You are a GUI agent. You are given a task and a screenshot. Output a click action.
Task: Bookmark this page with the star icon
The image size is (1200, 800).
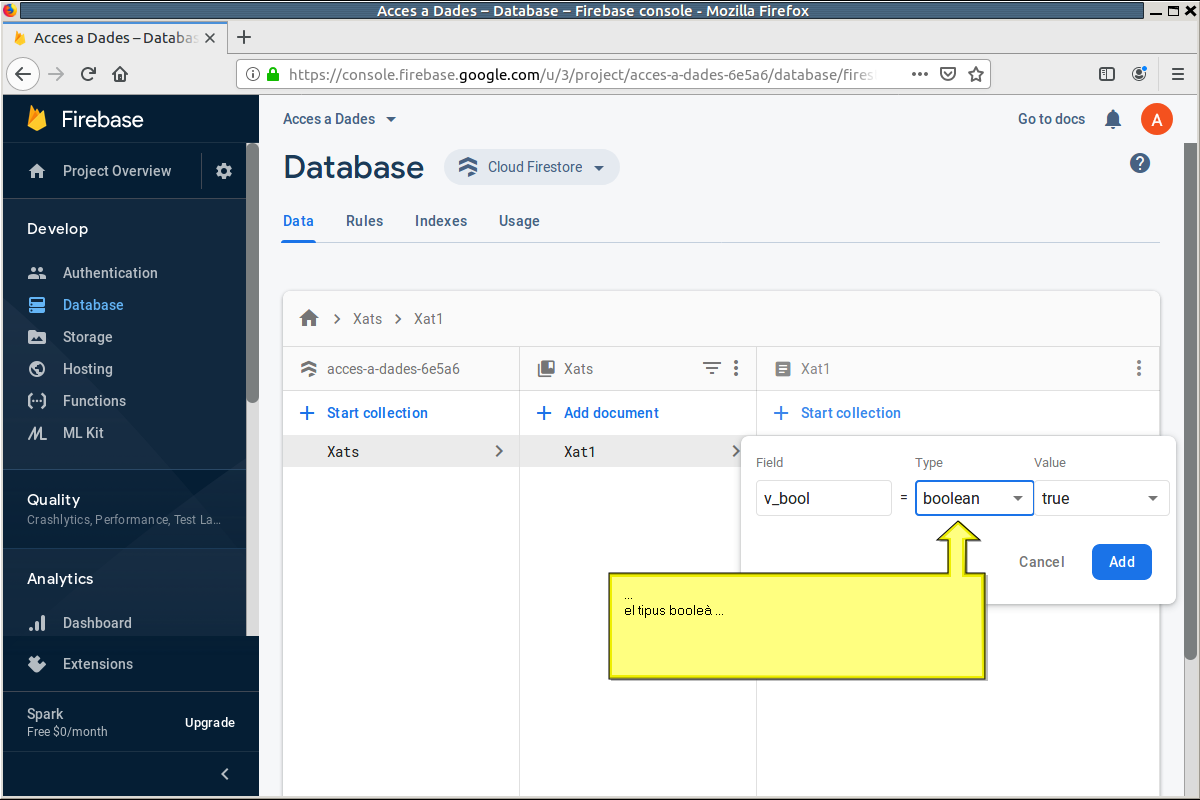[976, 74]
